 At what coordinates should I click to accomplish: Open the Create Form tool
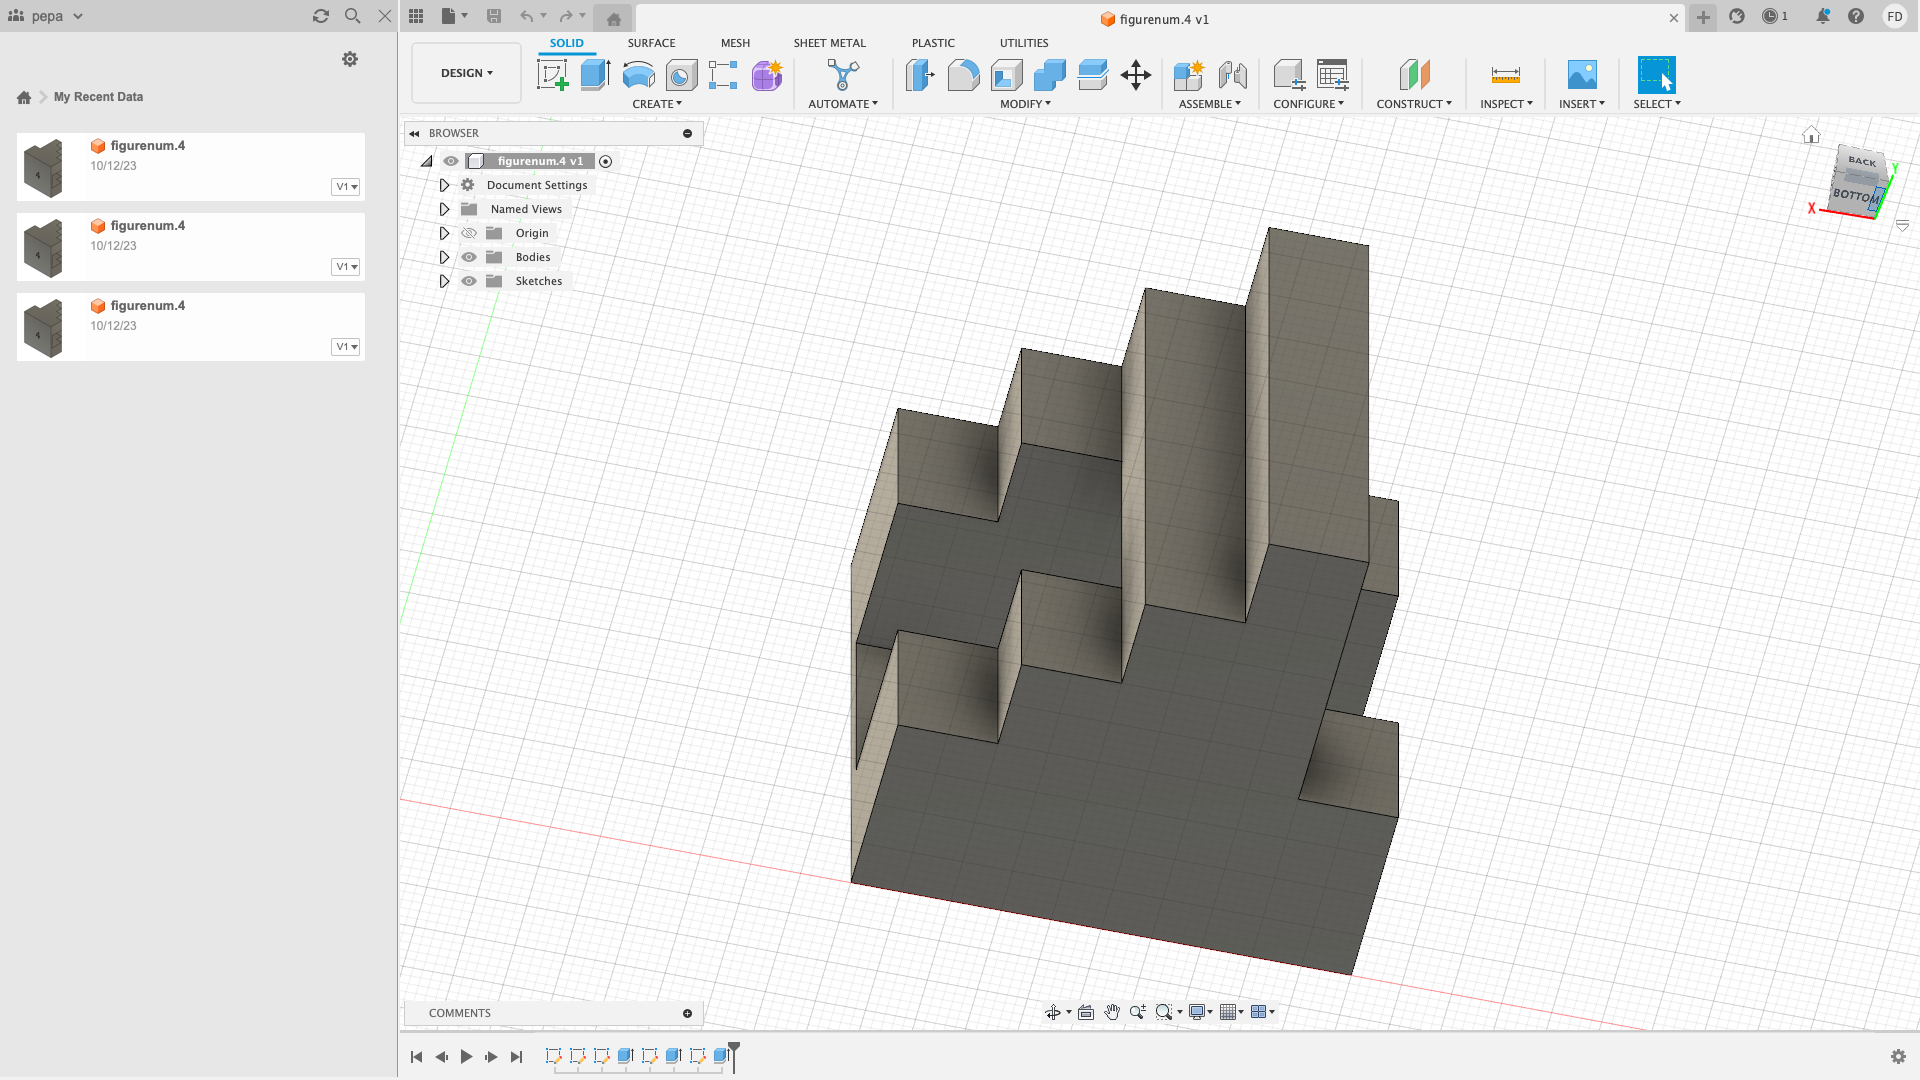pyautogui.click(x=767, y=75)
